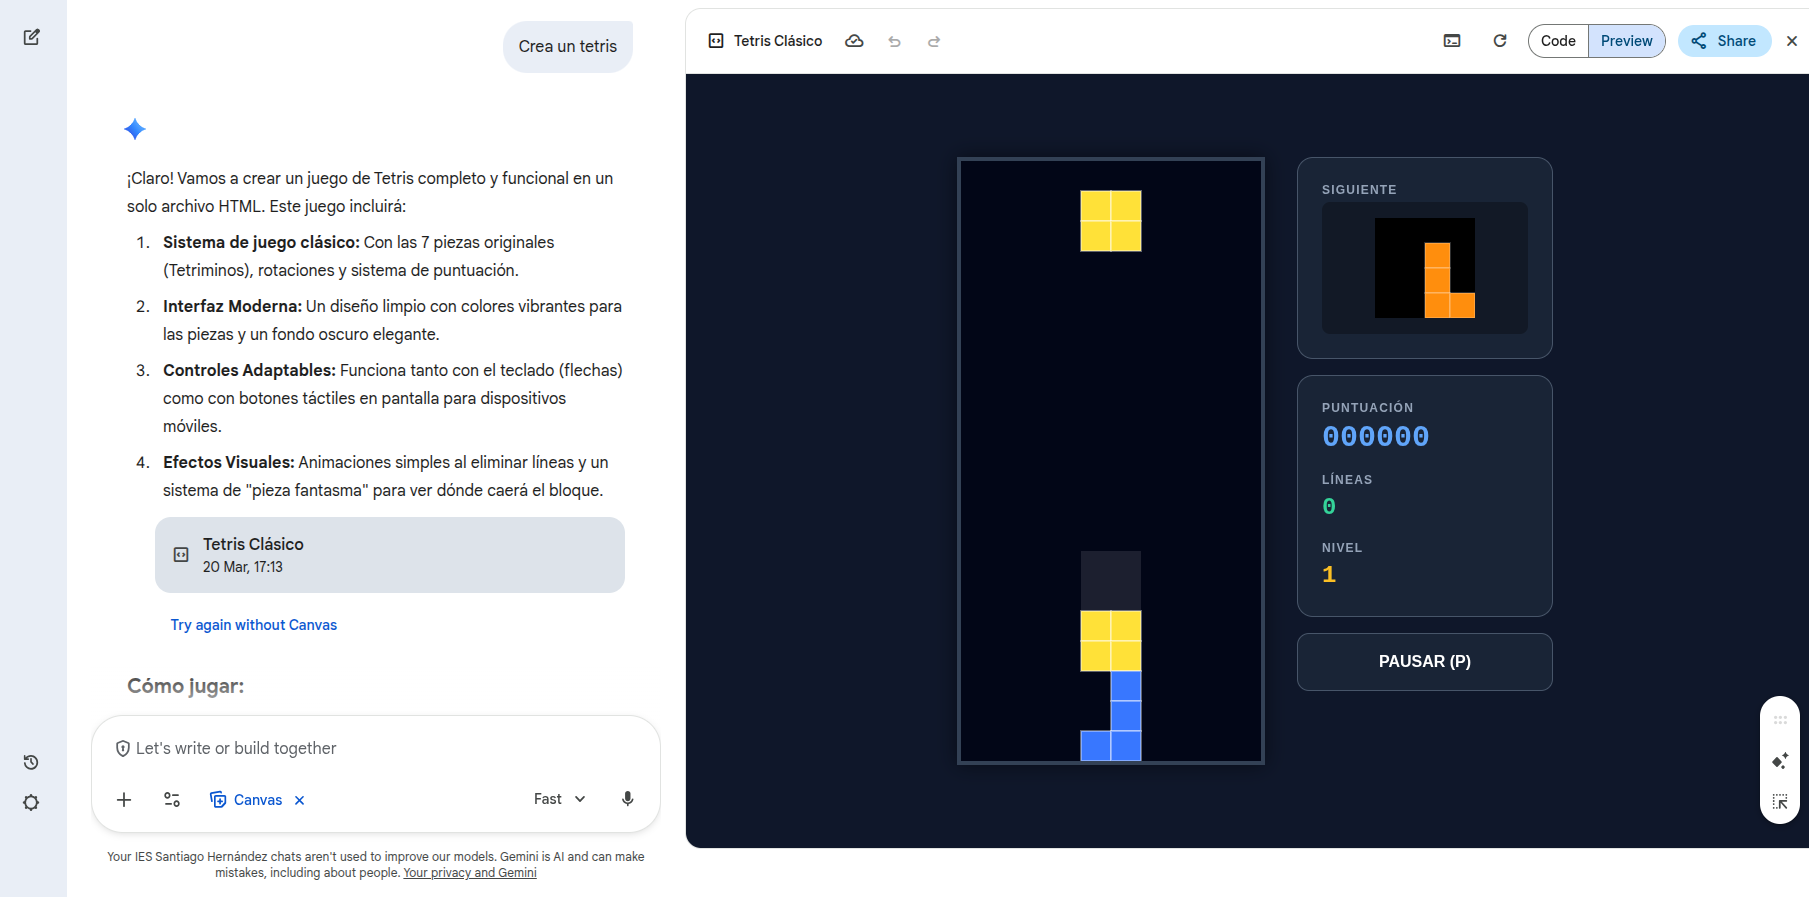Click the PAUSAR (P) button
Image resolution: width=1809 pixels, height=897 pixels.
click(1424, 662)
